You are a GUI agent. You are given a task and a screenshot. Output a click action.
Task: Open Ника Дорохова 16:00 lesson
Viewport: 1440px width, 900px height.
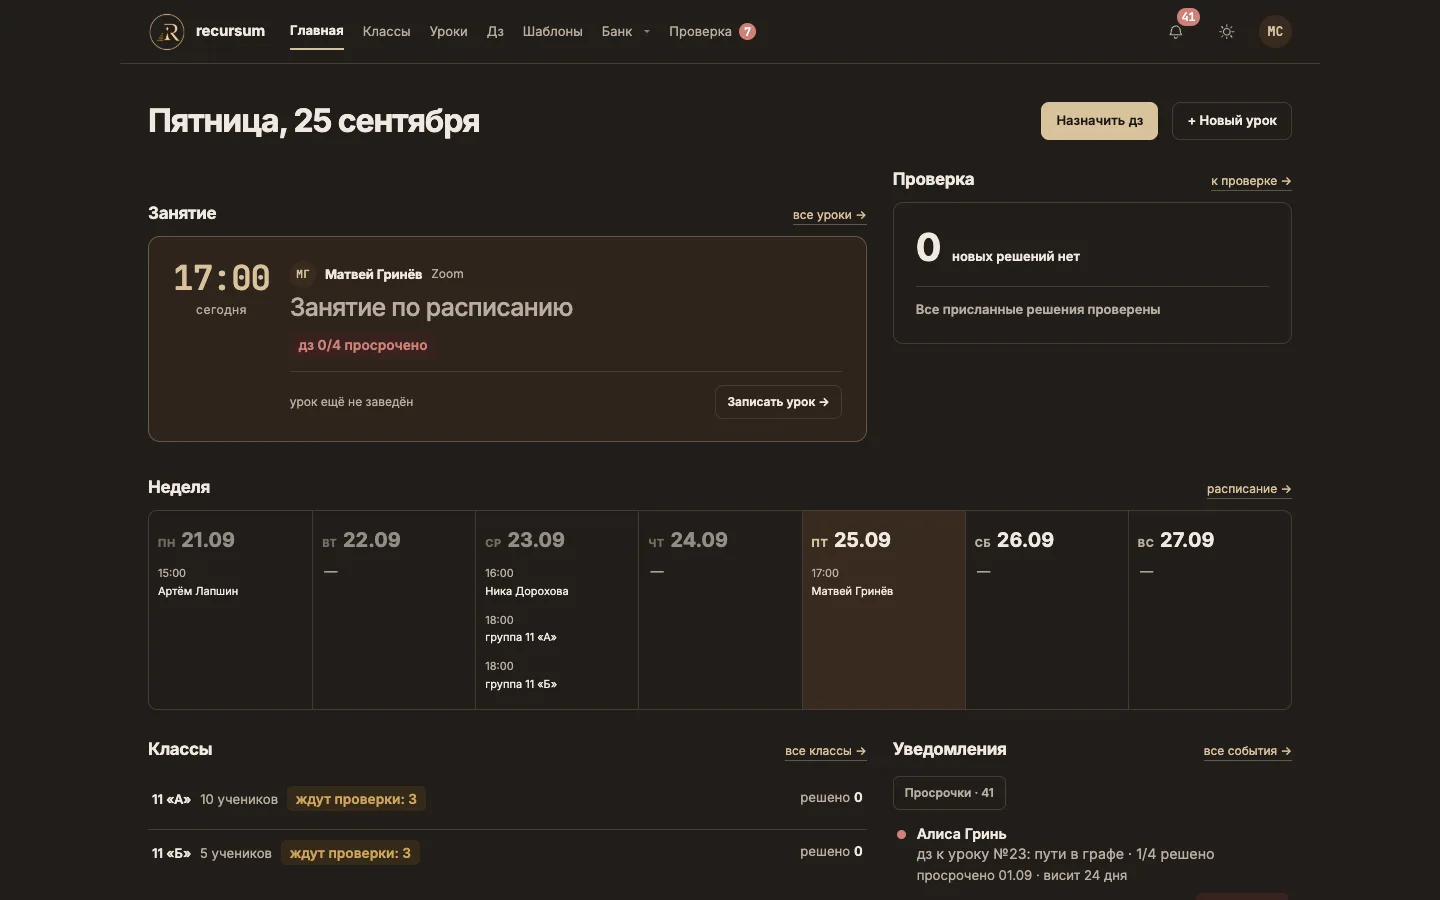527,582
